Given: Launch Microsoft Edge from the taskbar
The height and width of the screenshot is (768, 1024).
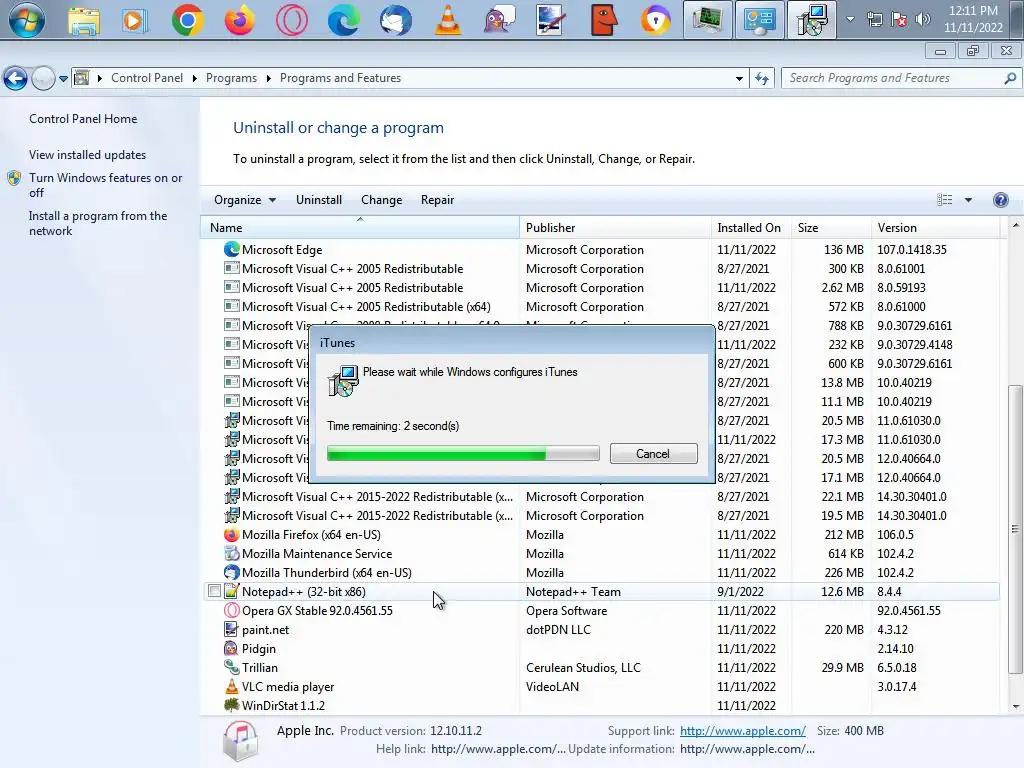Looking at the screenshot, I should point(344,20).
